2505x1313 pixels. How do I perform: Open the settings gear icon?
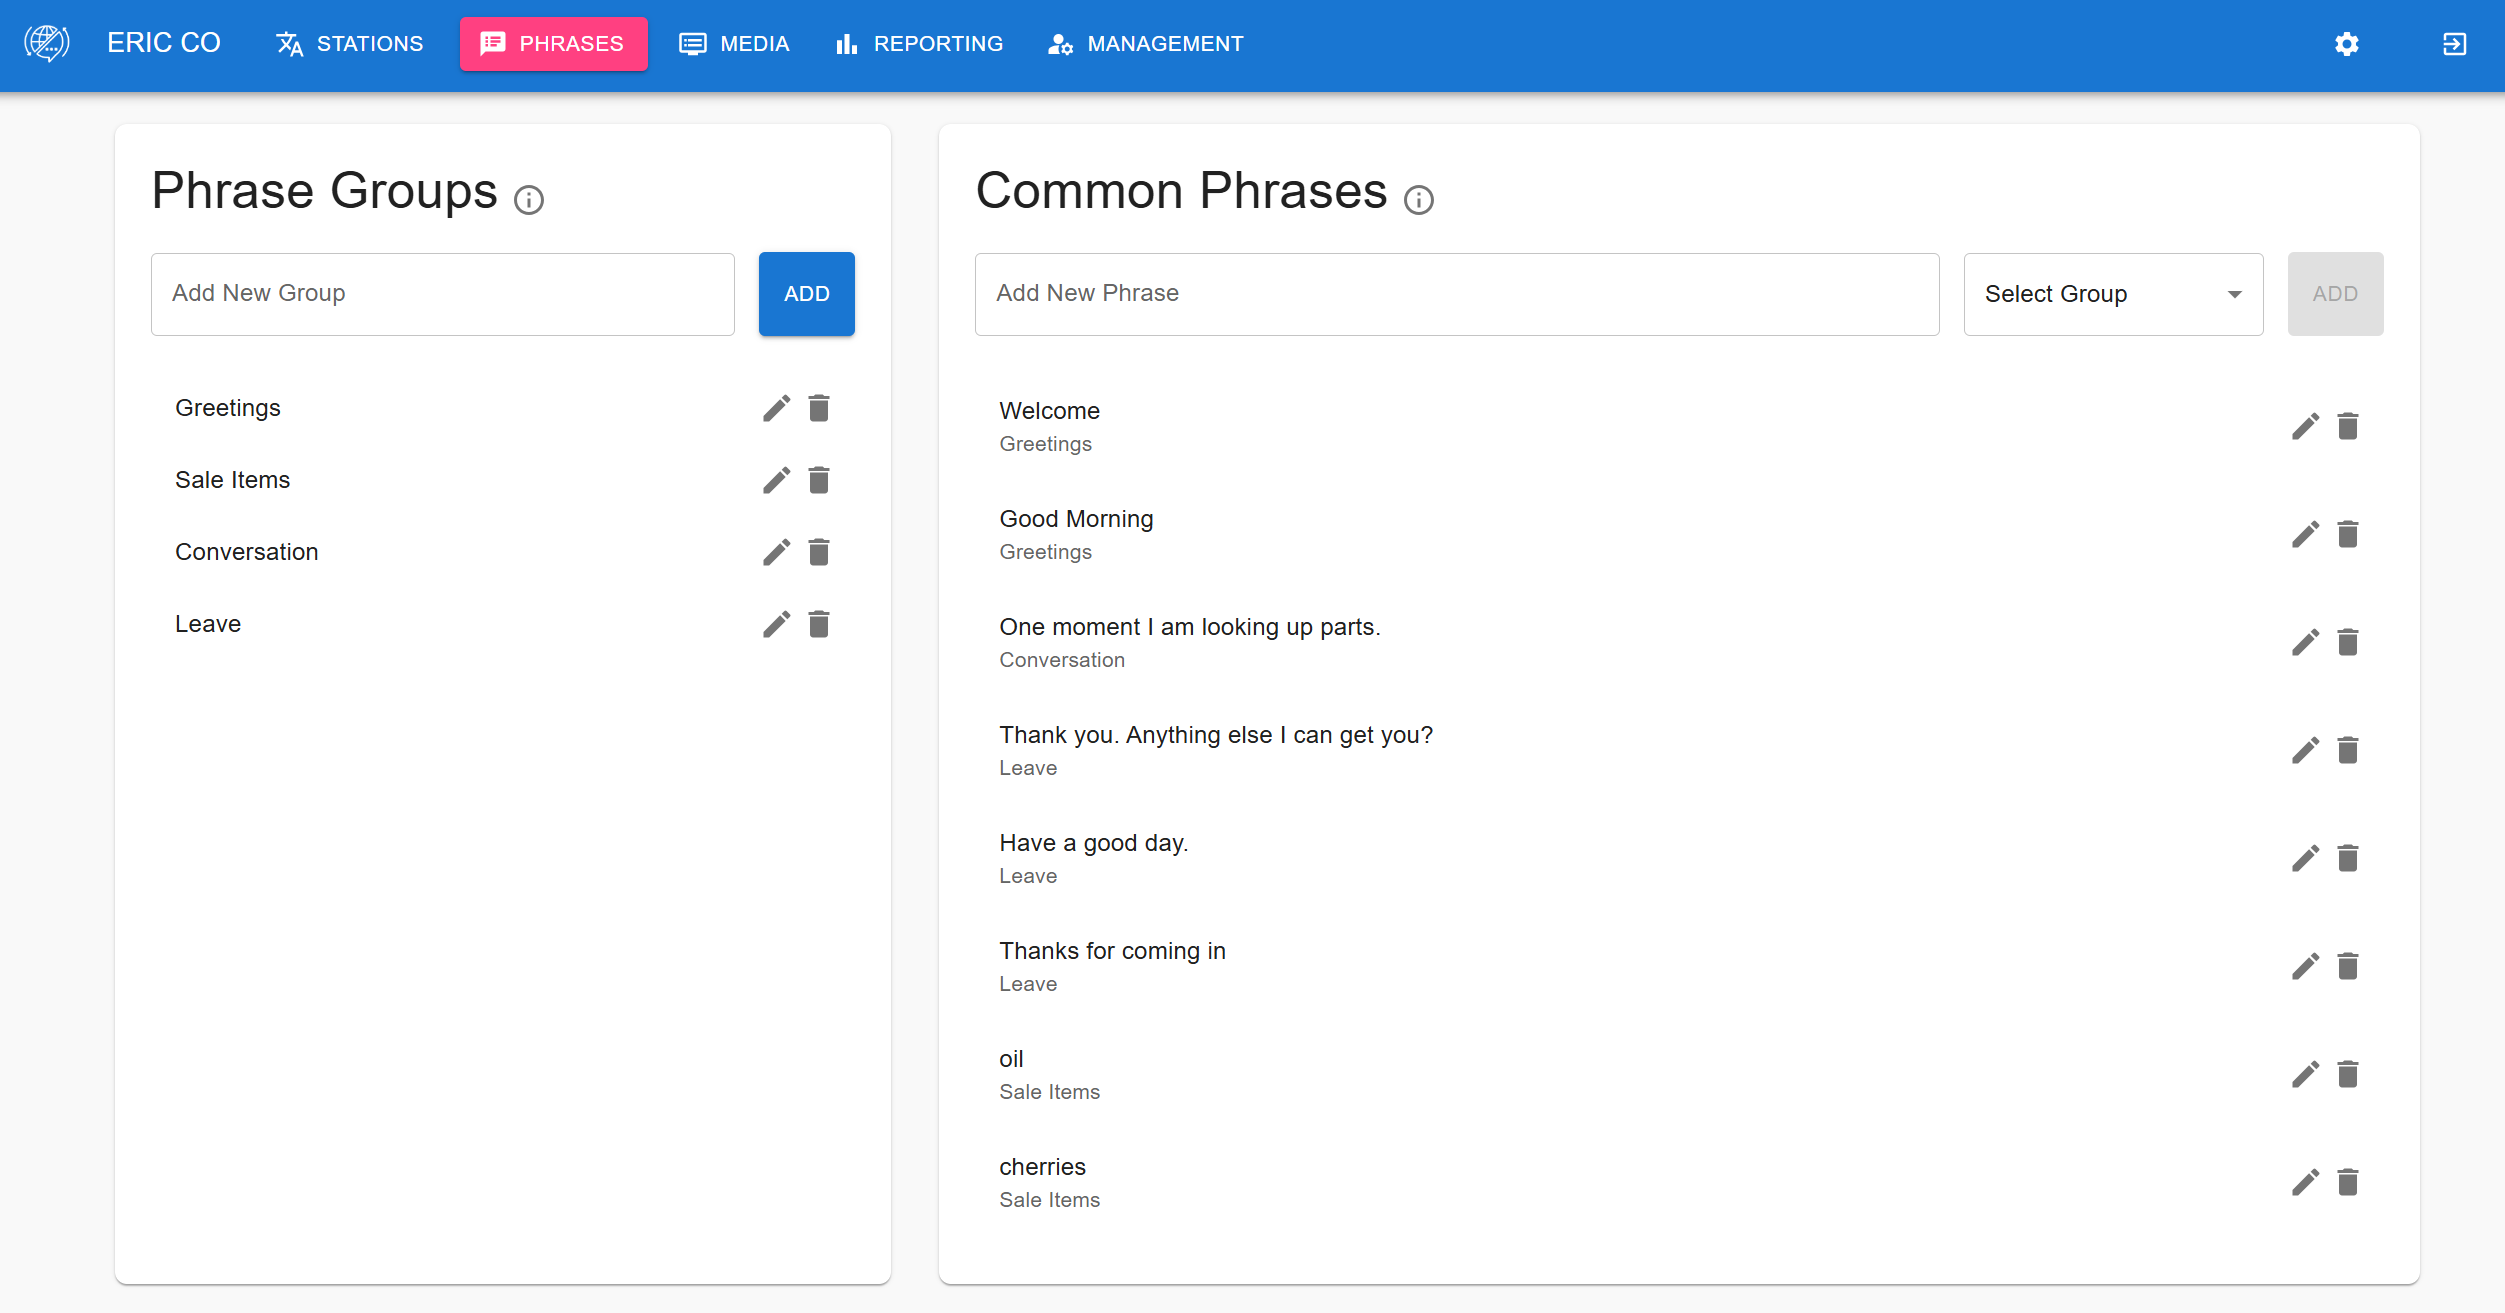2346,44
